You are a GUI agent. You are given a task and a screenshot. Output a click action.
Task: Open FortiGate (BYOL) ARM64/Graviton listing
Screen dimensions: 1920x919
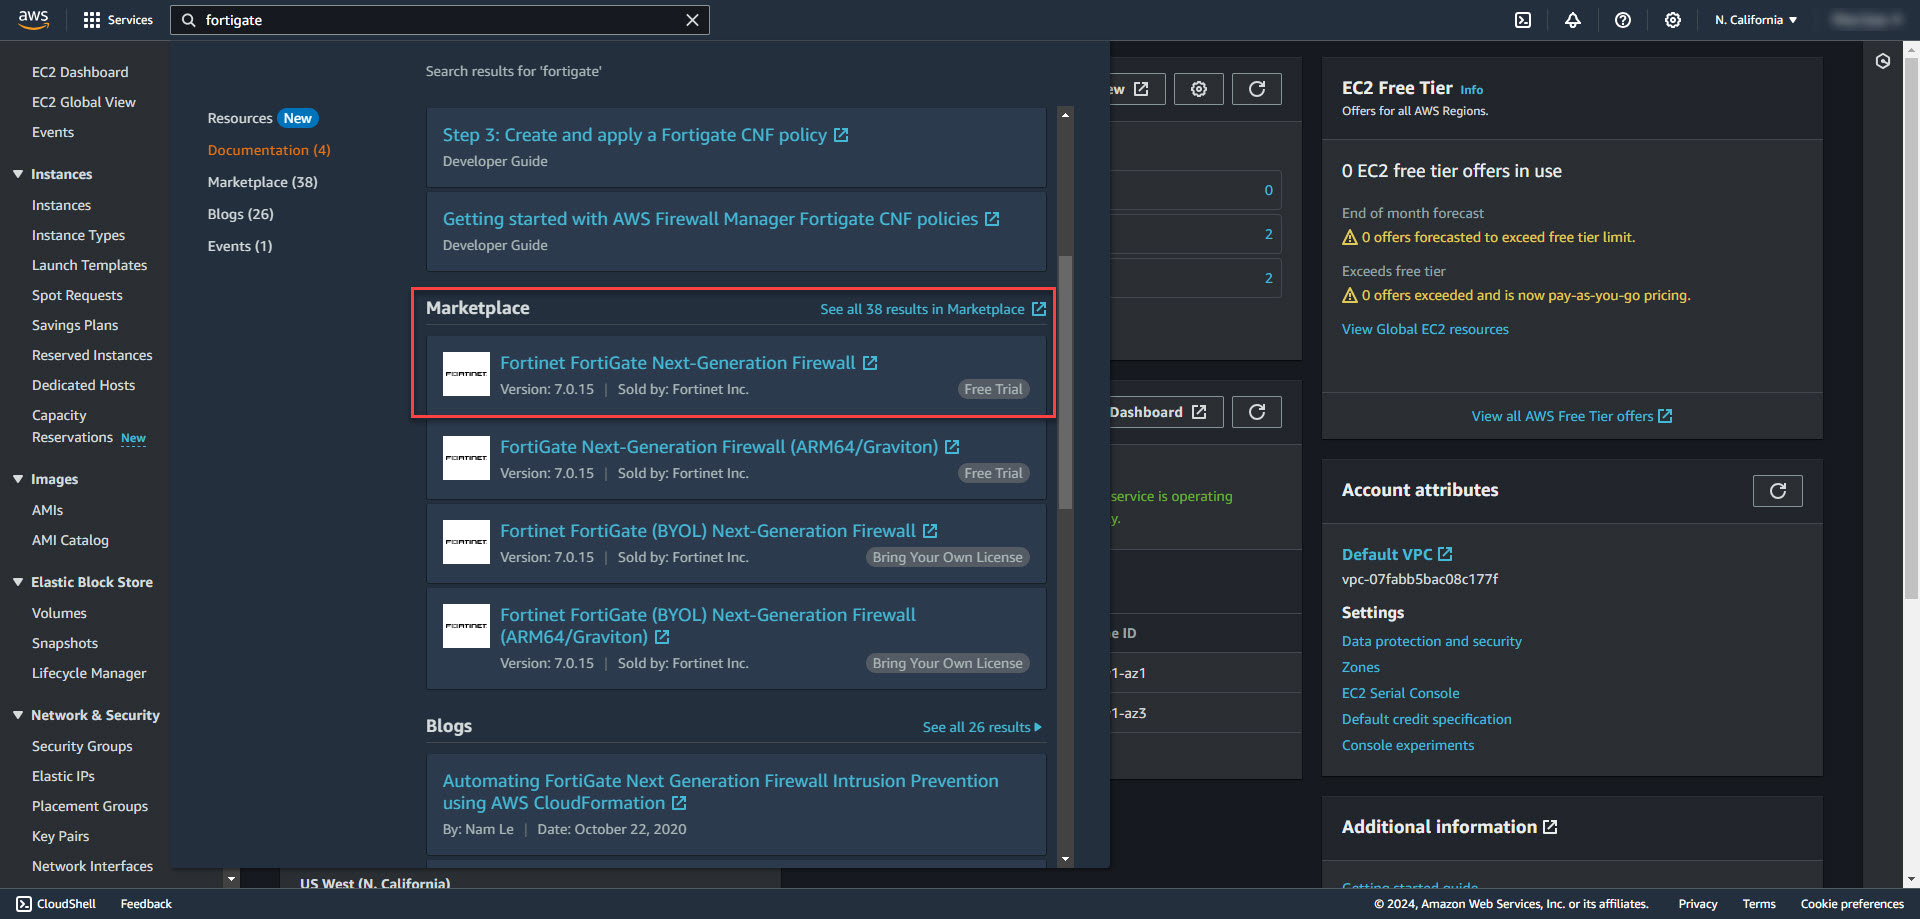click(707, 626)
